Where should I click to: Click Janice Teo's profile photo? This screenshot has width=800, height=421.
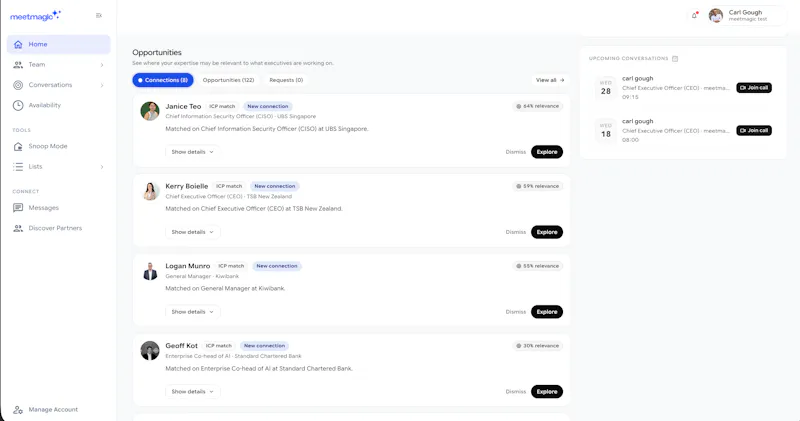(x=150, y=111)
